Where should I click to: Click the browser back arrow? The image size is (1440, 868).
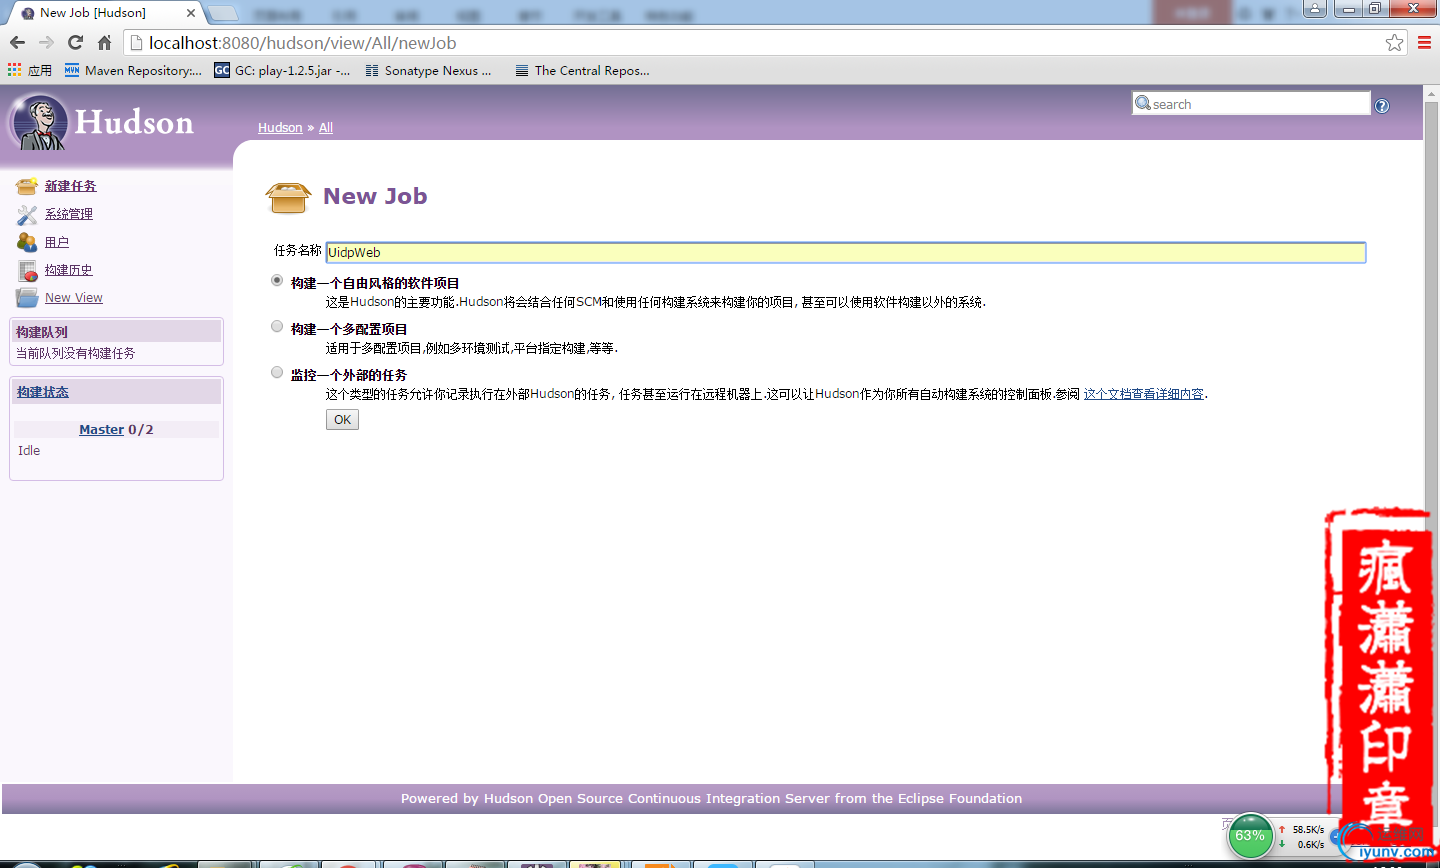pos(17,42)
